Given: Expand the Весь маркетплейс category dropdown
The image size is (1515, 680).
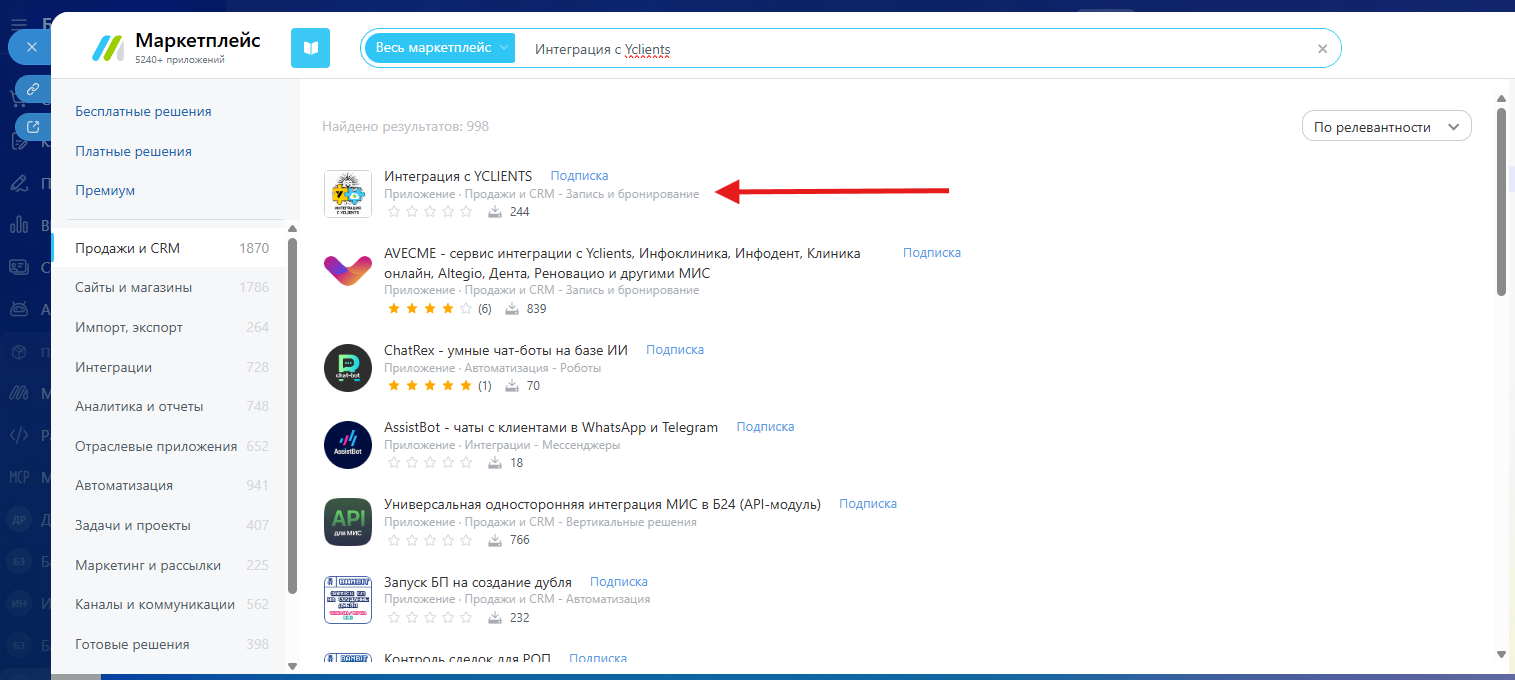Looking at the screenshot, I should 440,48.
